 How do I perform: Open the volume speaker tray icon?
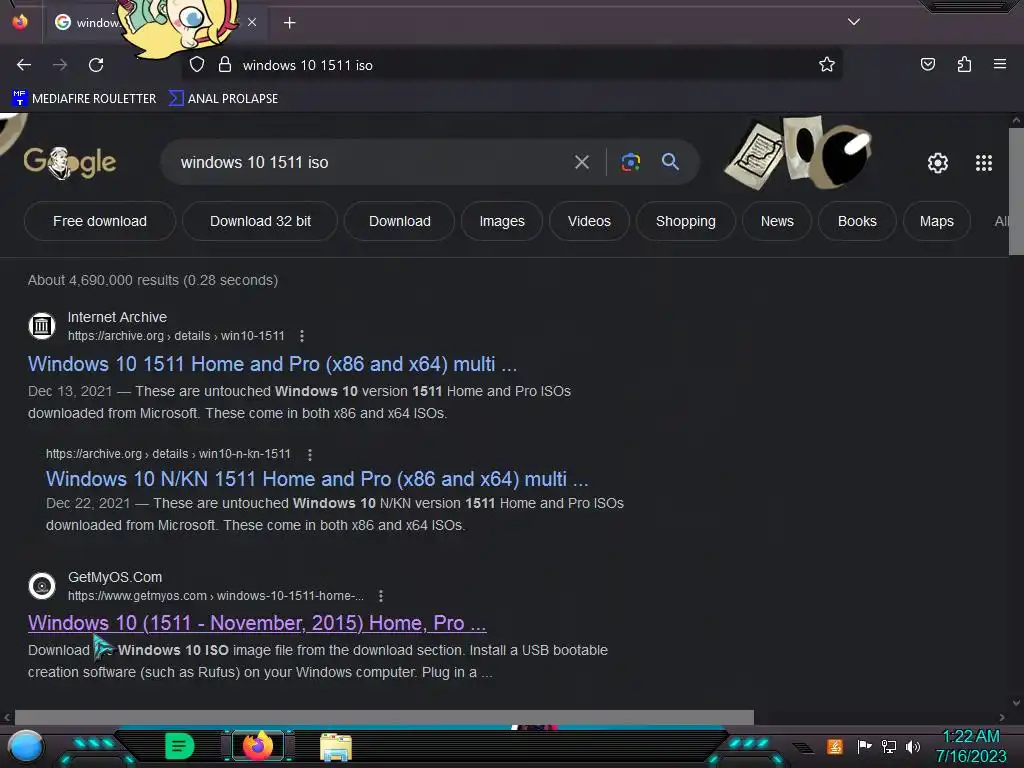912,746
